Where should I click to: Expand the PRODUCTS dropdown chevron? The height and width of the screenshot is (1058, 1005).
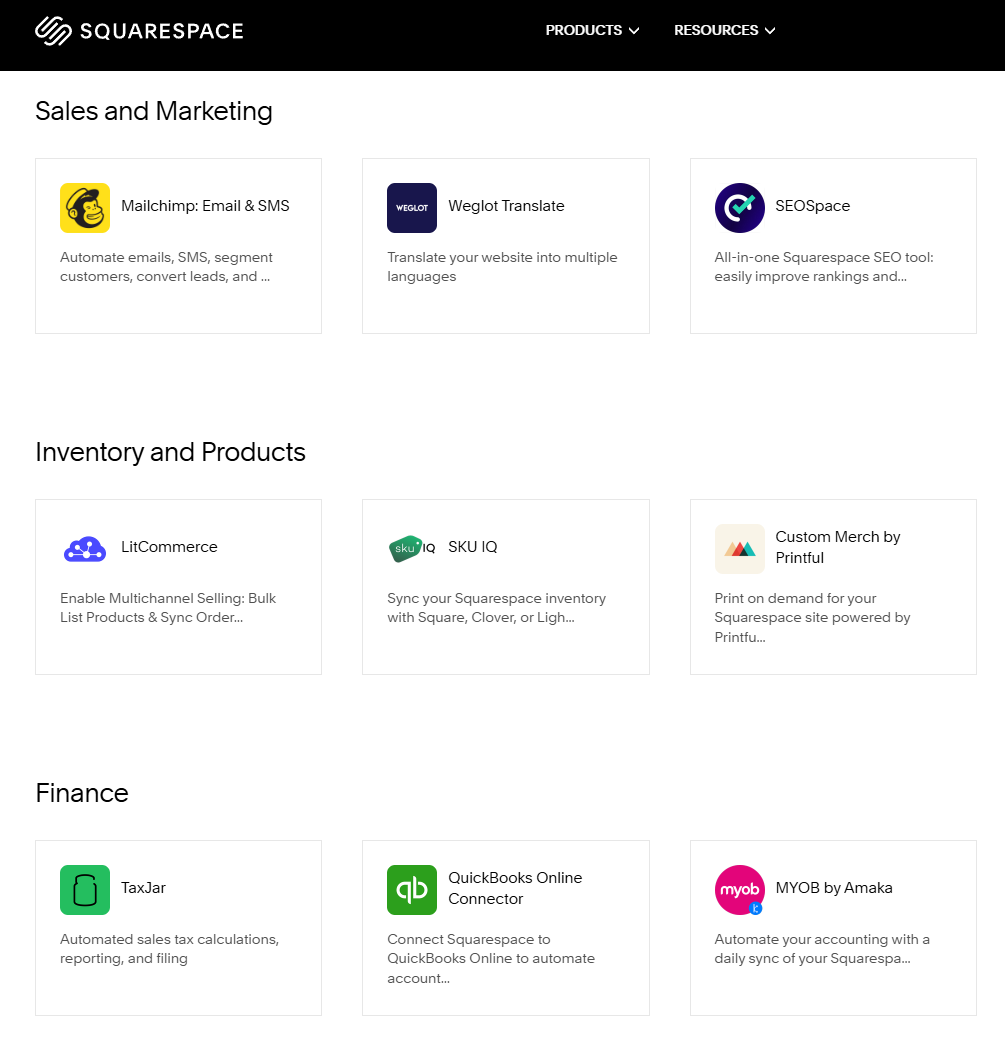click(x=634, y=31)
